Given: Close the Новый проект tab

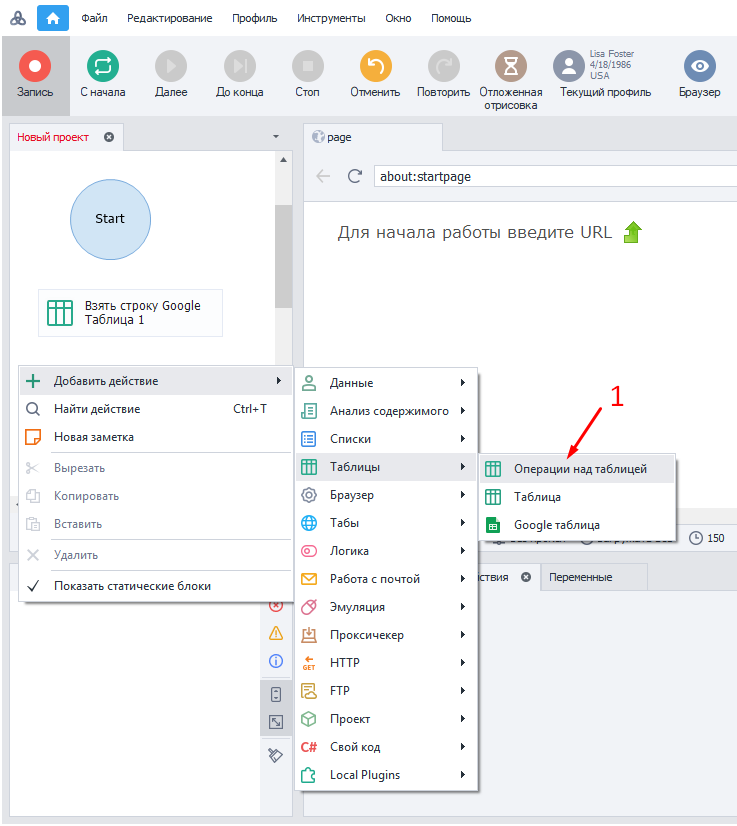Looking at the screenshot, I should point(109,137).
